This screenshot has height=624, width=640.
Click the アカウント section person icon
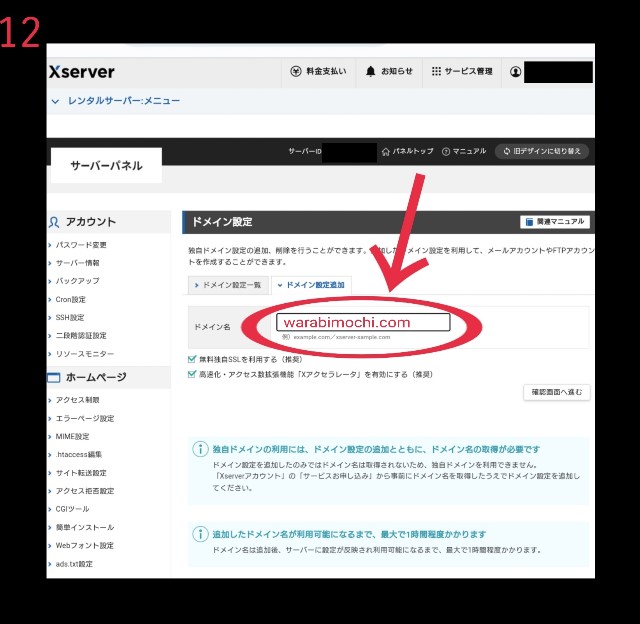[54, 222]
